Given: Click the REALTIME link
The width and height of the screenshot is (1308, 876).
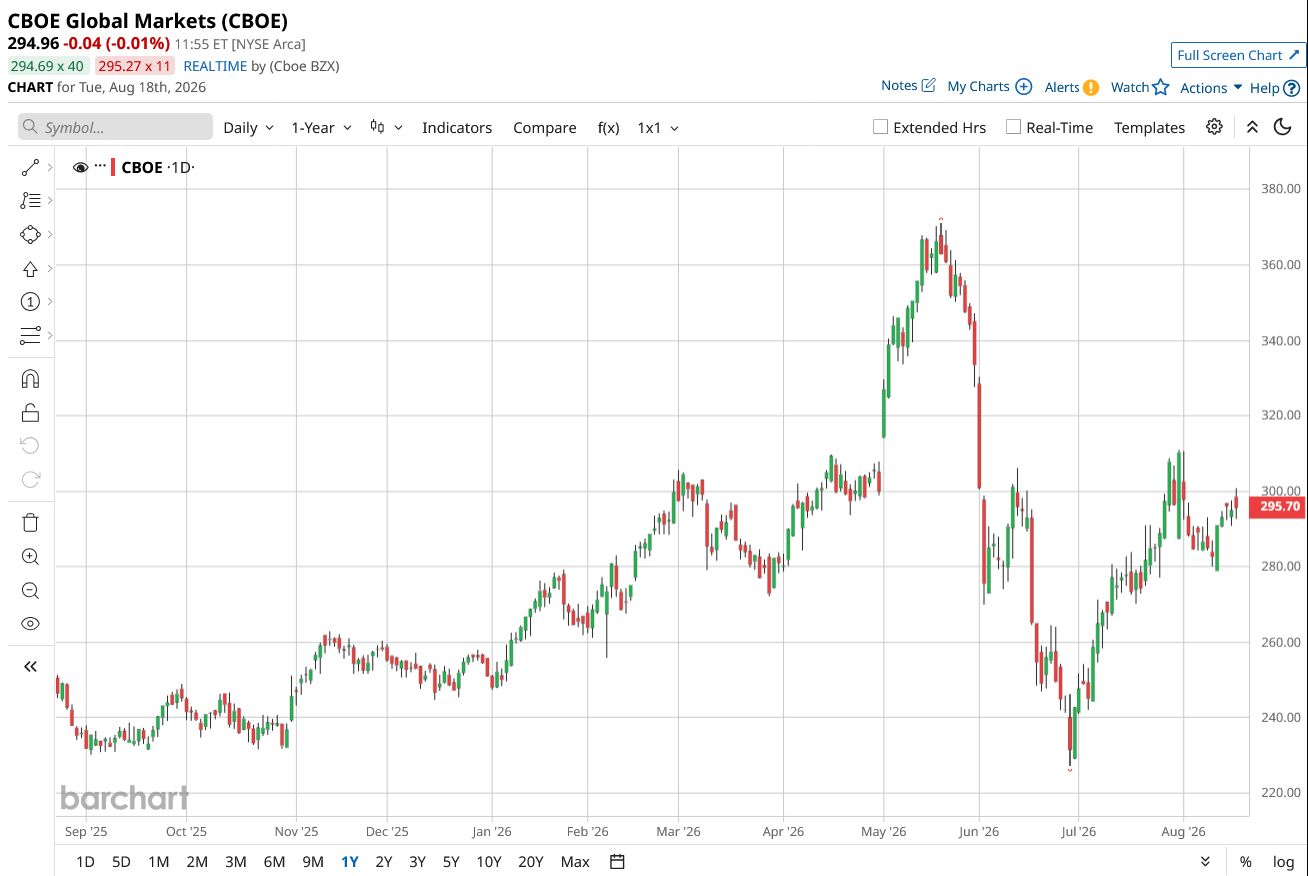Looking at the screenshot, I should click(215, 66).
